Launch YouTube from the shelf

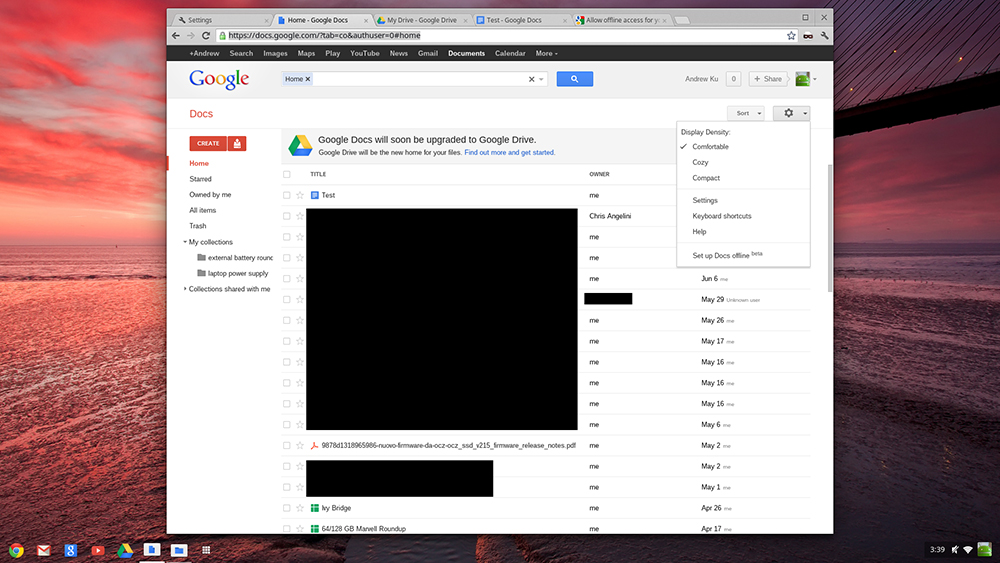98,550
